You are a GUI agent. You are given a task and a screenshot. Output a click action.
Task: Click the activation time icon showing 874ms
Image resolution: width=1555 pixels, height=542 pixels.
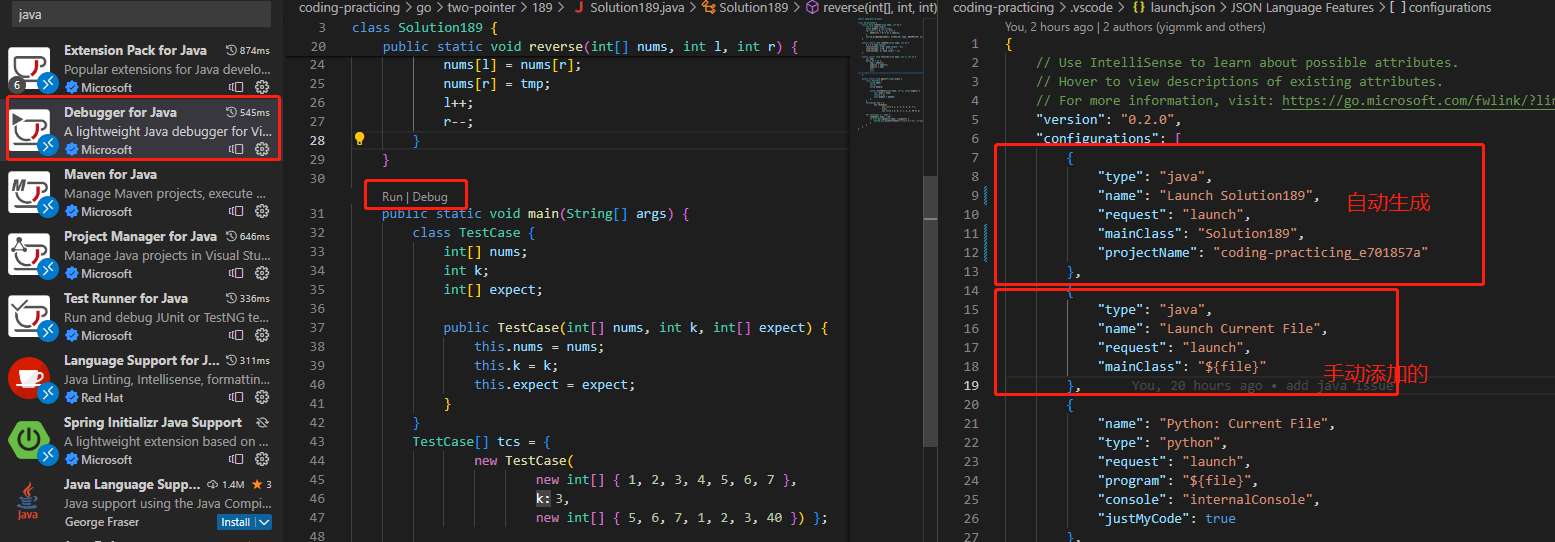click(x=232, y=50)
